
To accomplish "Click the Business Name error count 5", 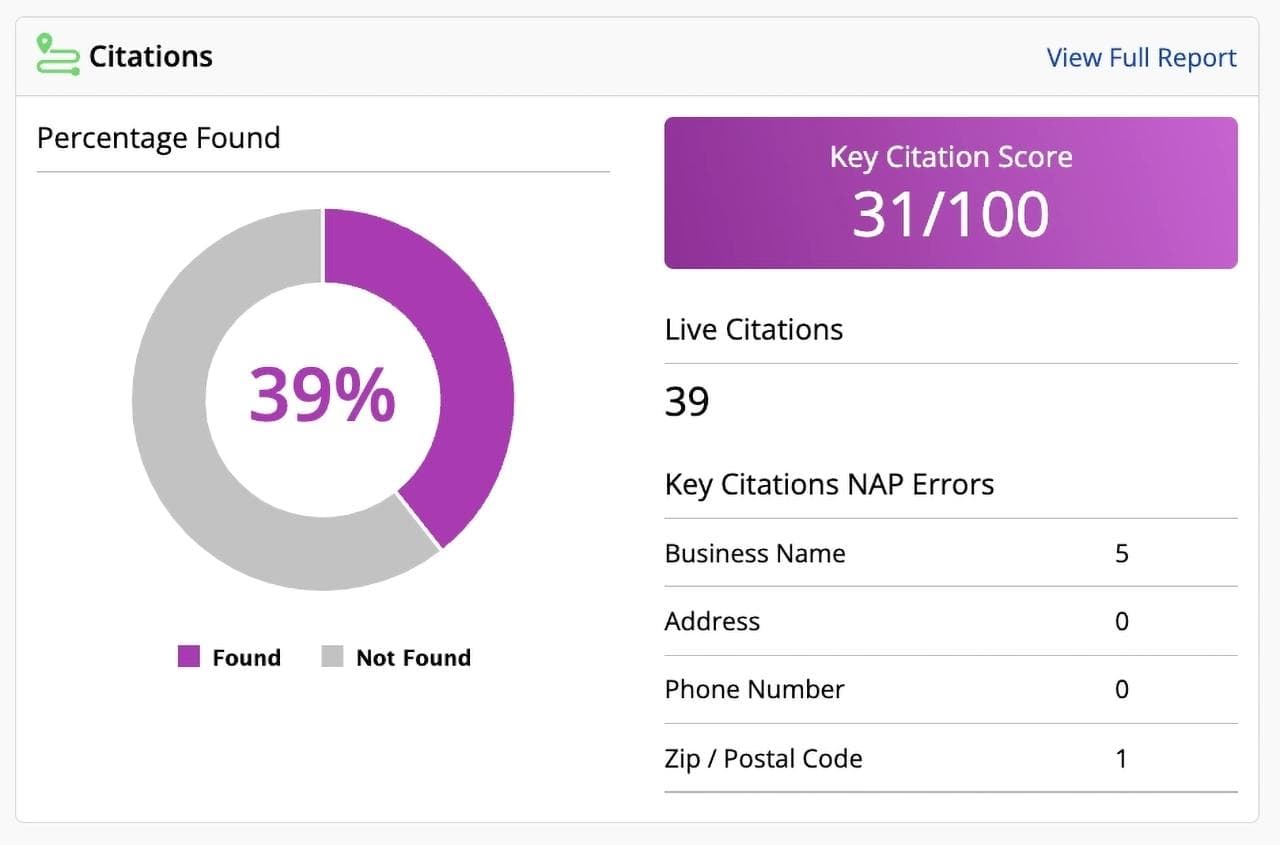I will (x=1121, y=554).
